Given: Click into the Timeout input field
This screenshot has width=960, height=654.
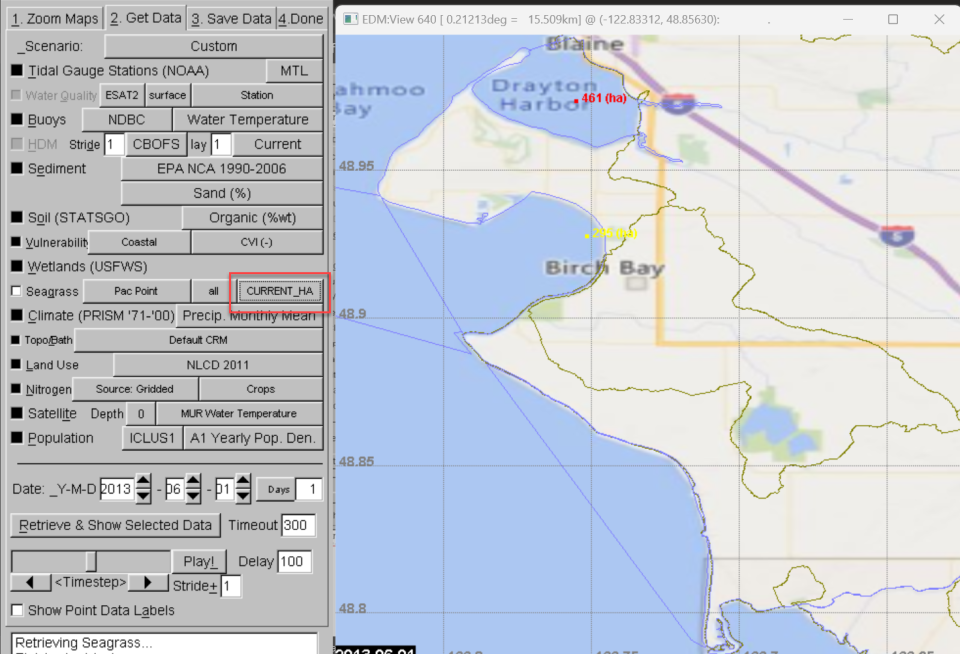Looking at the screenshot, I should pyautogui.click(x=298, y=525).
